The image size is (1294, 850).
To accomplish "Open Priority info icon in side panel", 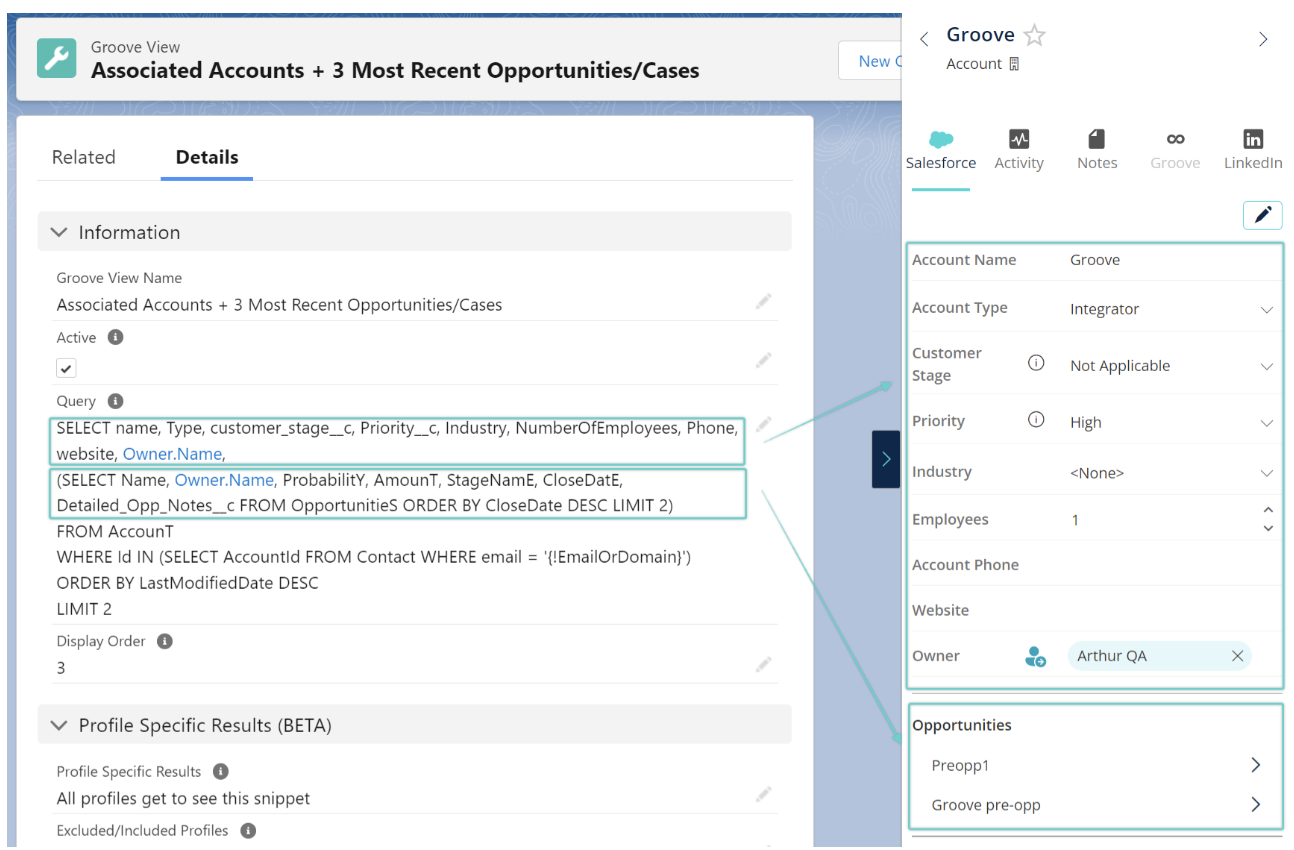I will tap(1036, 420).
